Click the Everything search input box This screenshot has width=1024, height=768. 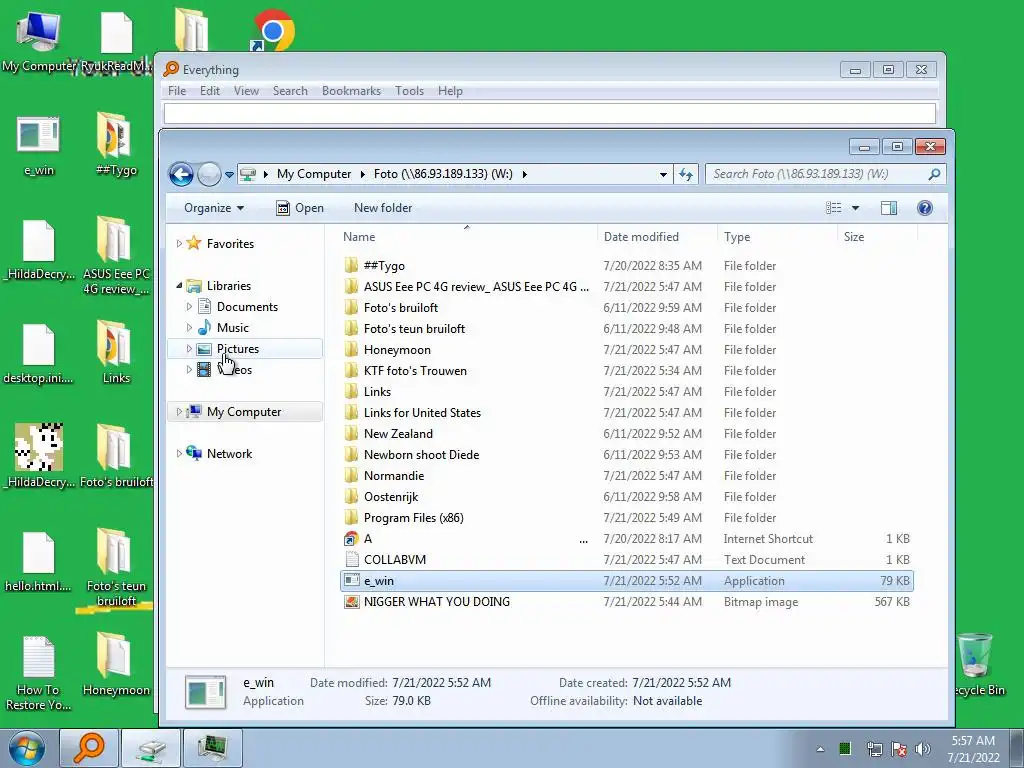pos(549,113)
